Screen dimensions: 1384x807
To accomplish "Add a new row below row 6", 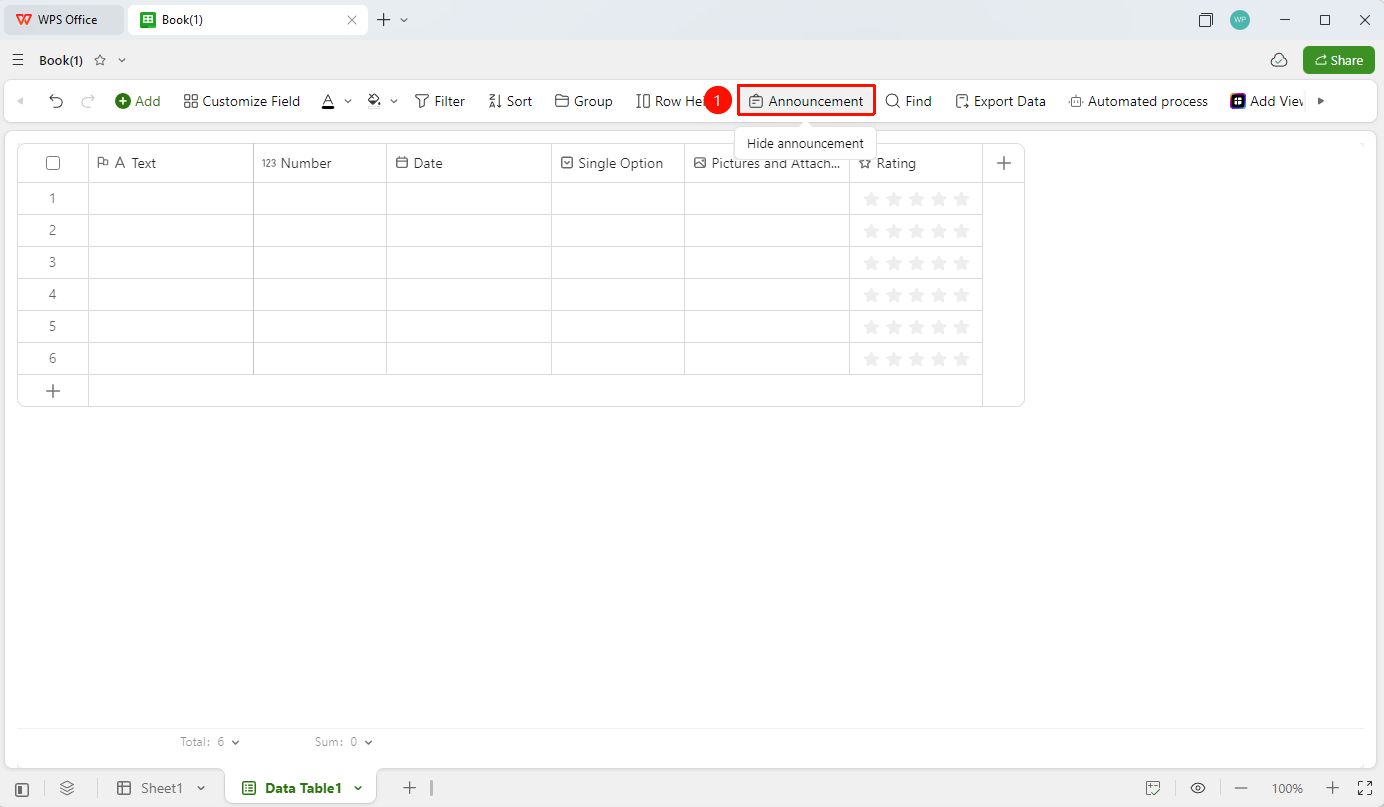I will tap(53, 391).
